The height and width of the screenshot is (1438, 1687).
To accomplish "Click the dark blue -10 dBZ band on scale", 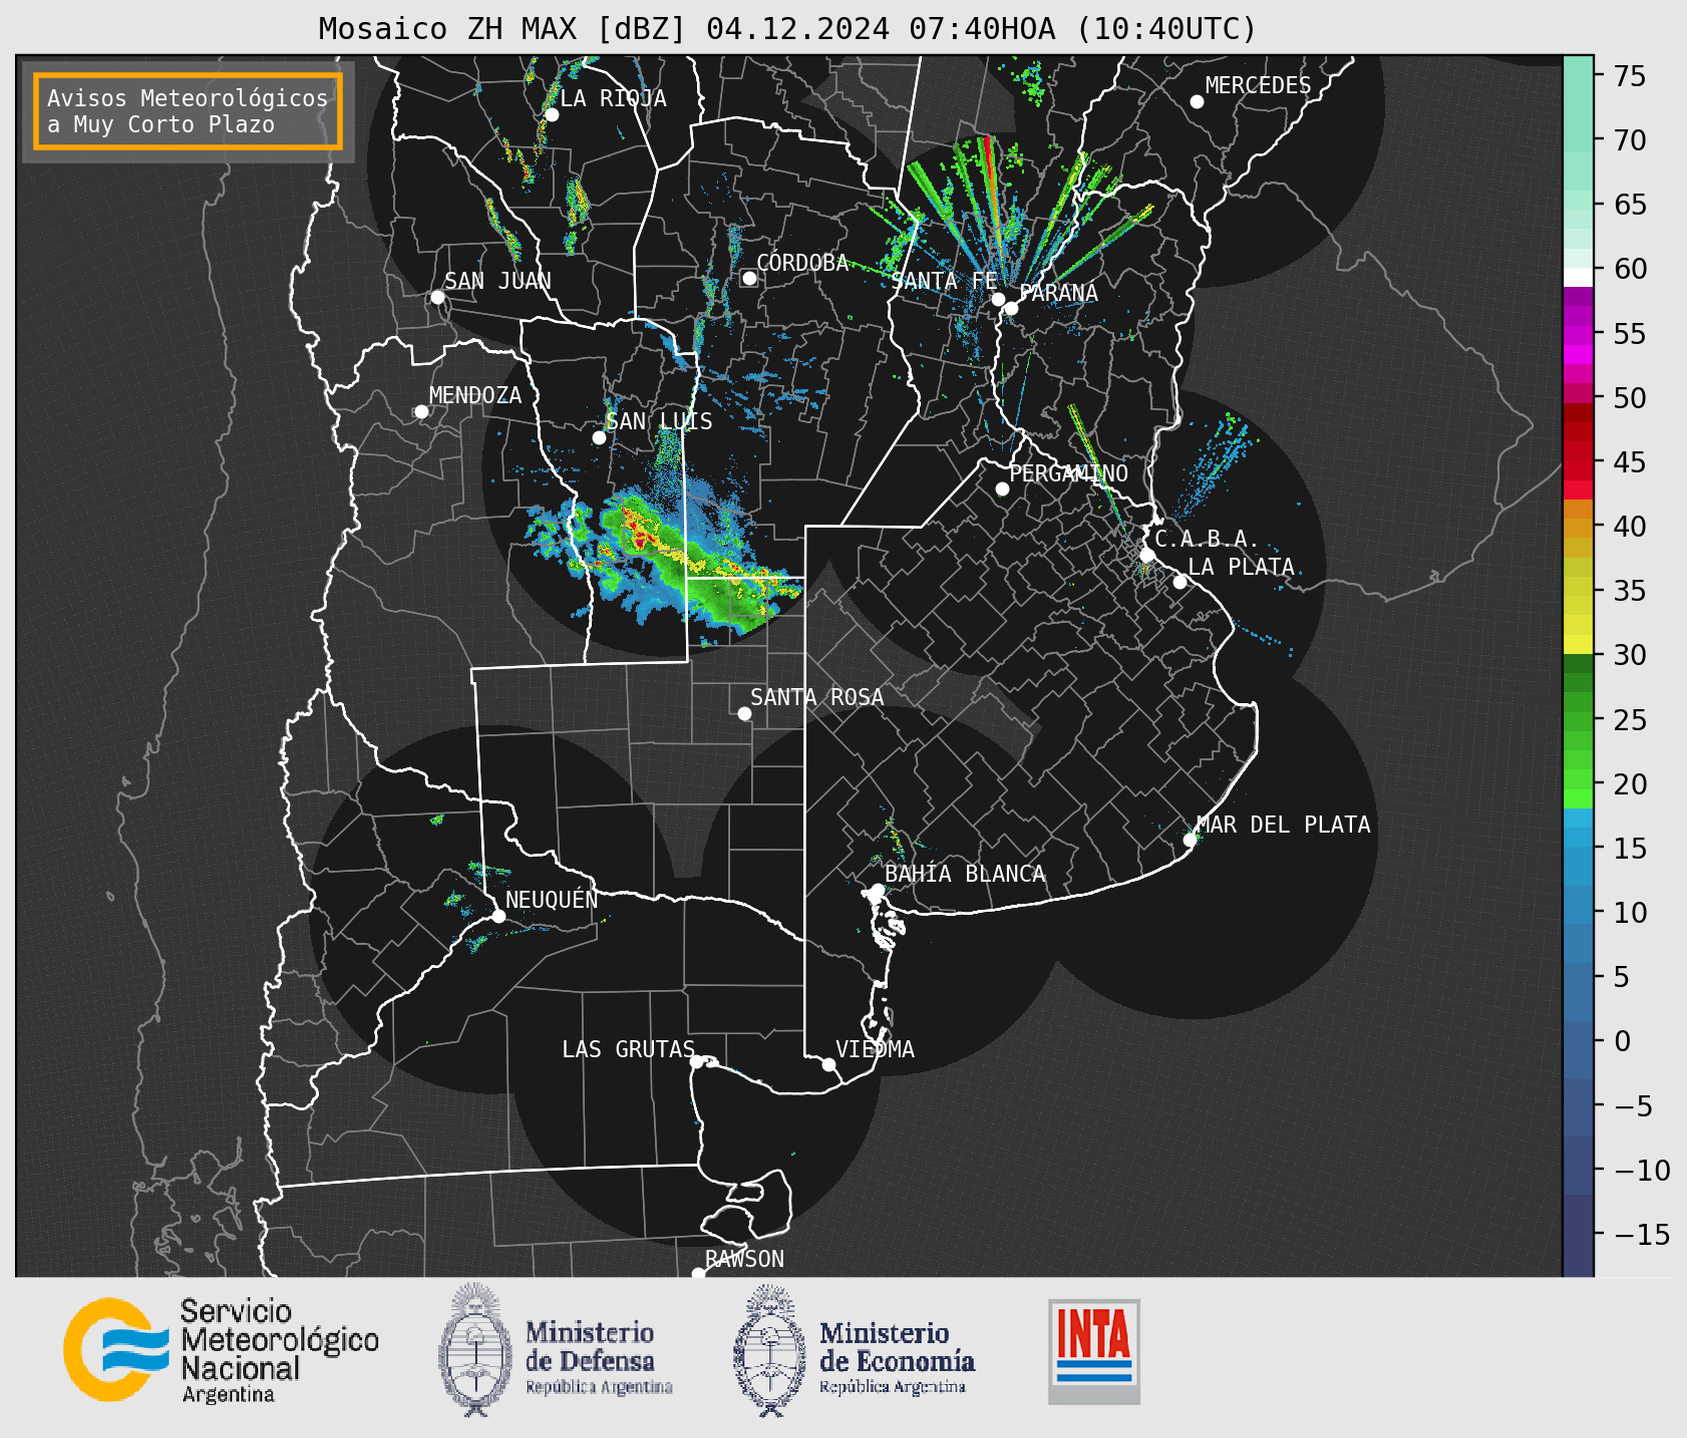I will (1578, 1166).
